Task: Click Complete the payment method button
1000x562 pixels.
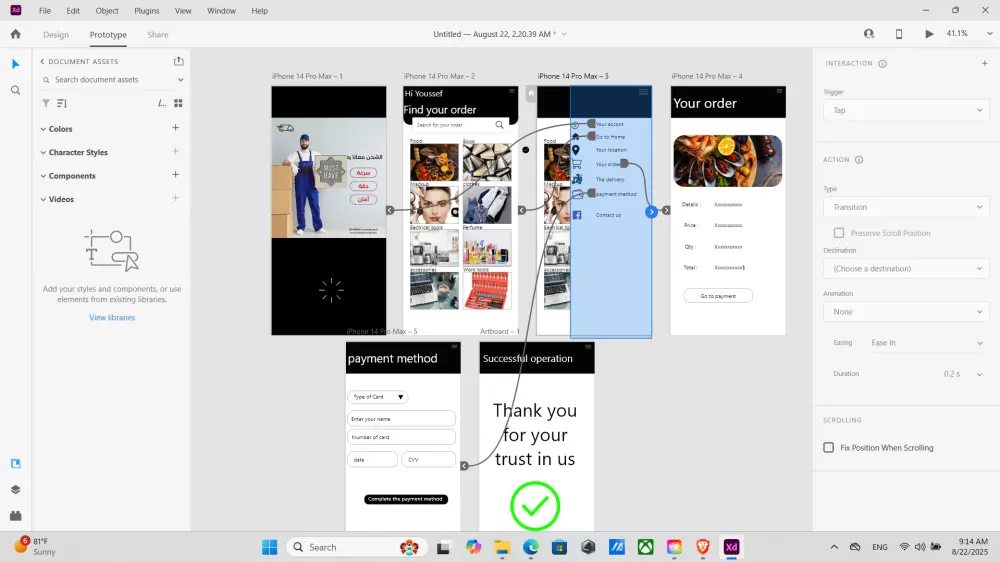Action: tap(406, 499)
